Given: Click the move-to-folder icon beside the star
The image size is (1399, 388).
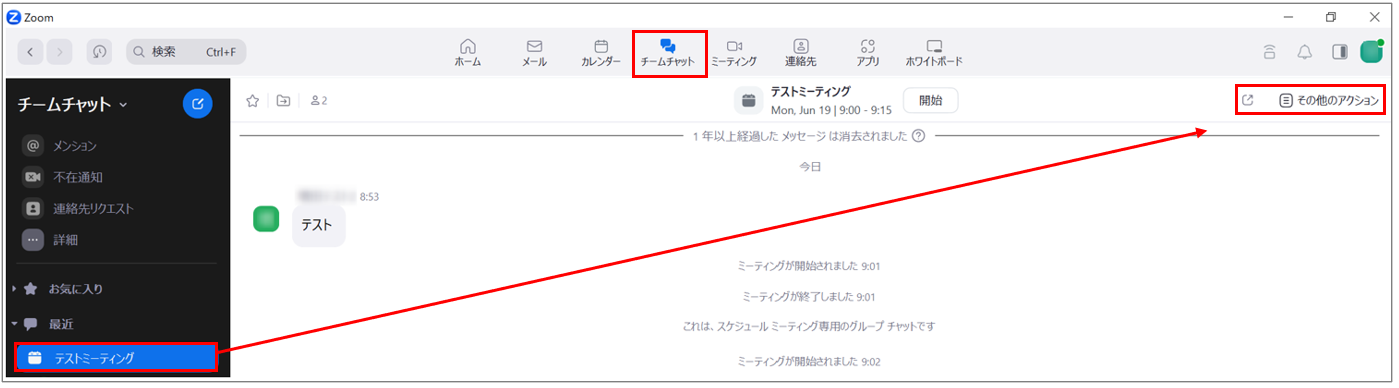Looking at the screenshot, I should (x=284, y=100).
